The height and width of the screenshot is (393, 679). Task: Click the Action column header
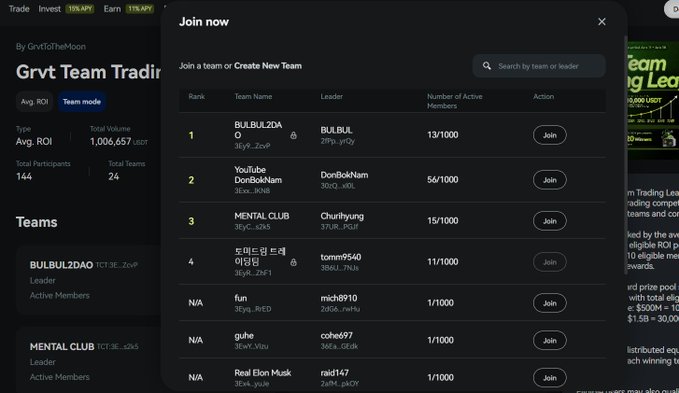click(x=543, y=97)
